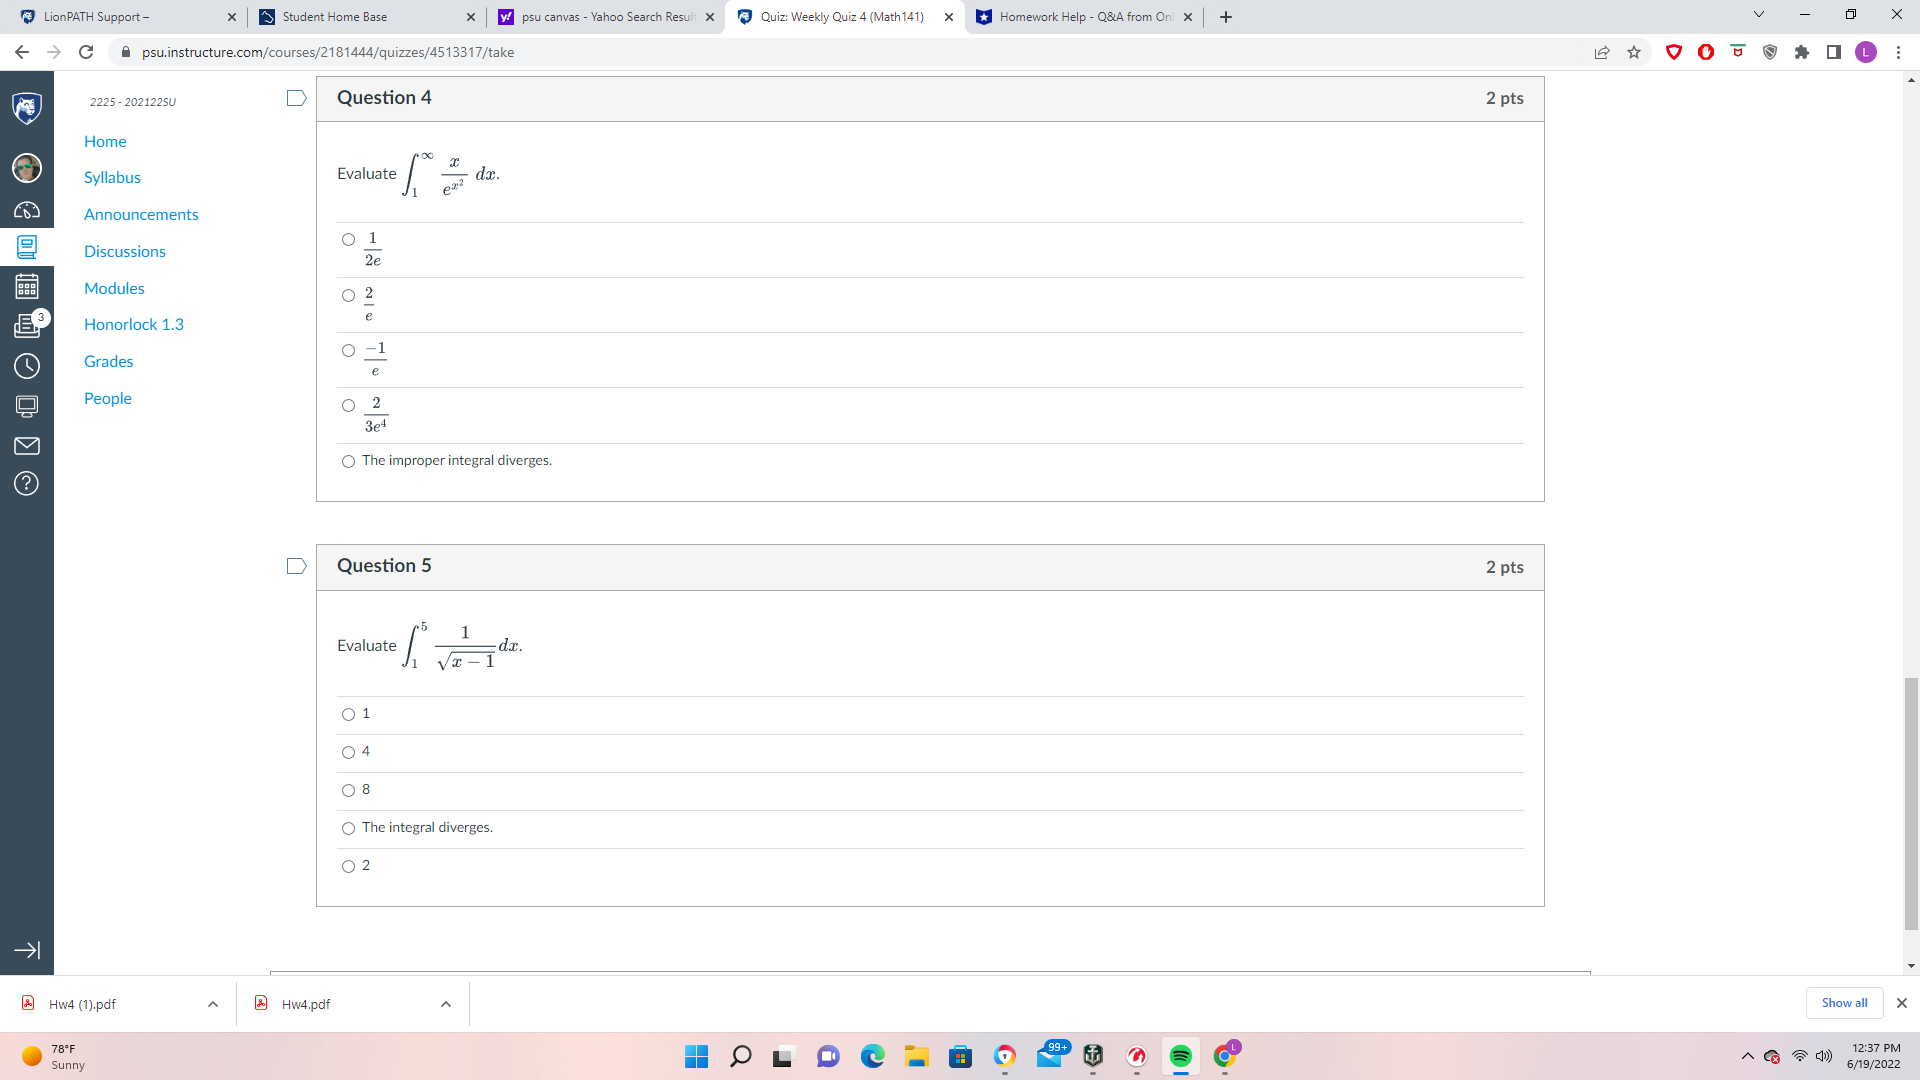Expand the browser tab list chevron

1758,16
